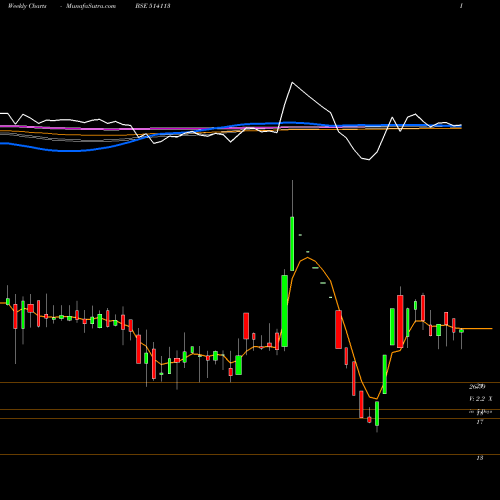The width and height of the screenshot is (500, 500).
Task: Click the peak of the white indicator line
Action: [x=292, y=82]
